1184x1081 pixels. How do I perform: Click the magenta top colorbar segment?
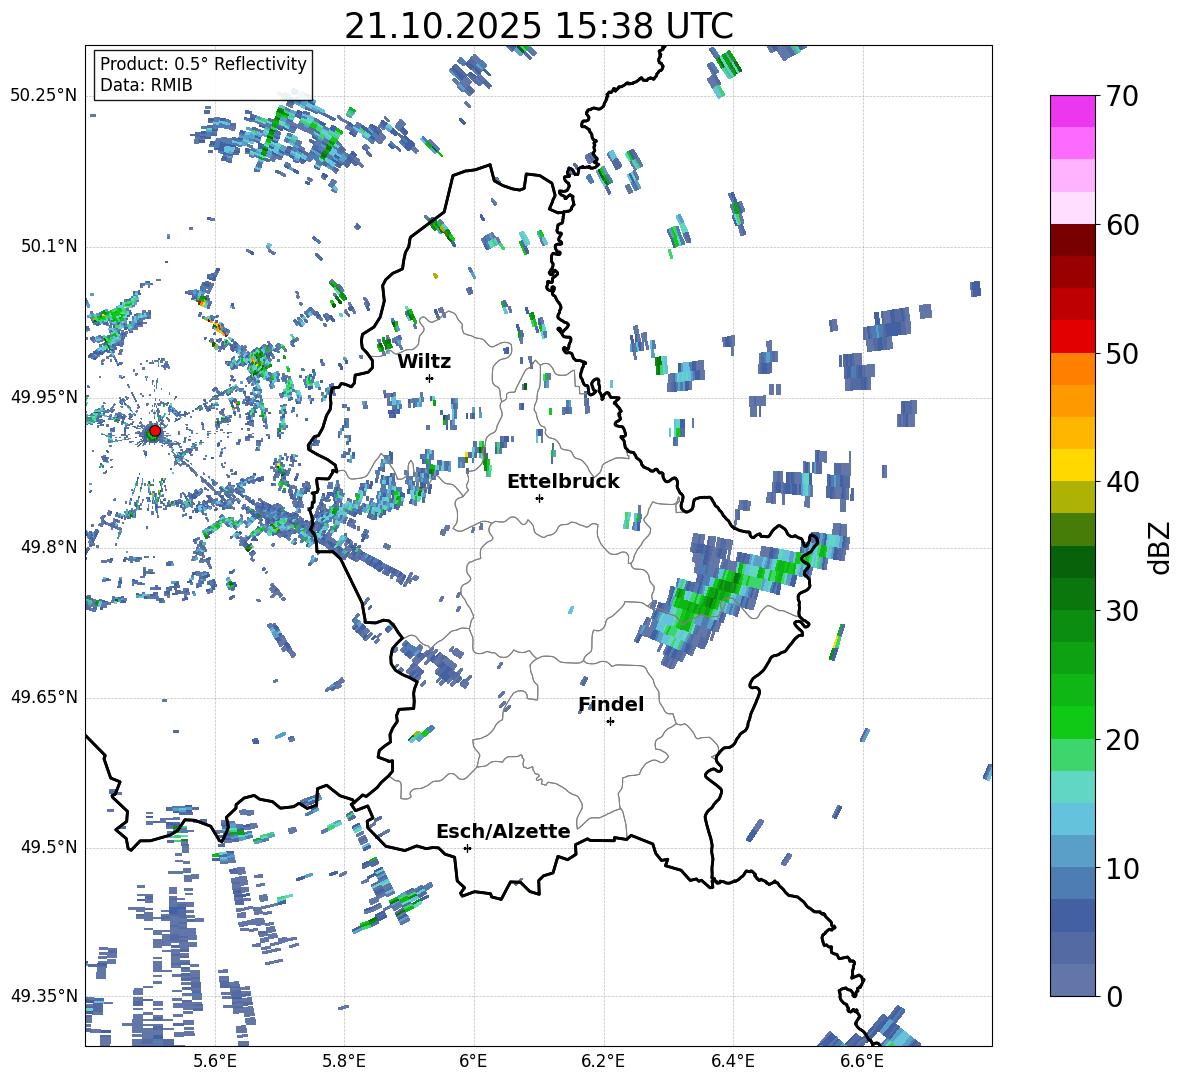(1072, 111)
